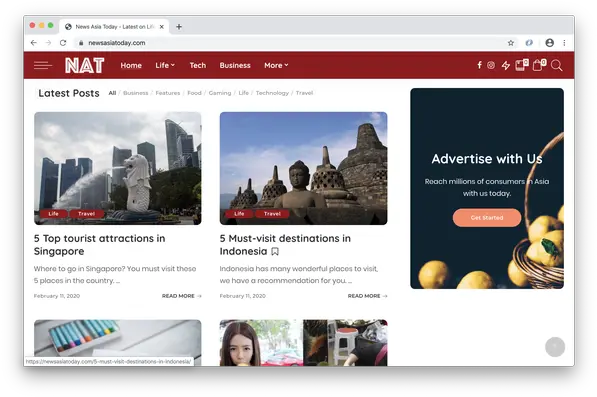Image resolution: width=597 pixels, height=397 pixels.
Task: Open the browser profile account icon
Action: tap(549, 43)
